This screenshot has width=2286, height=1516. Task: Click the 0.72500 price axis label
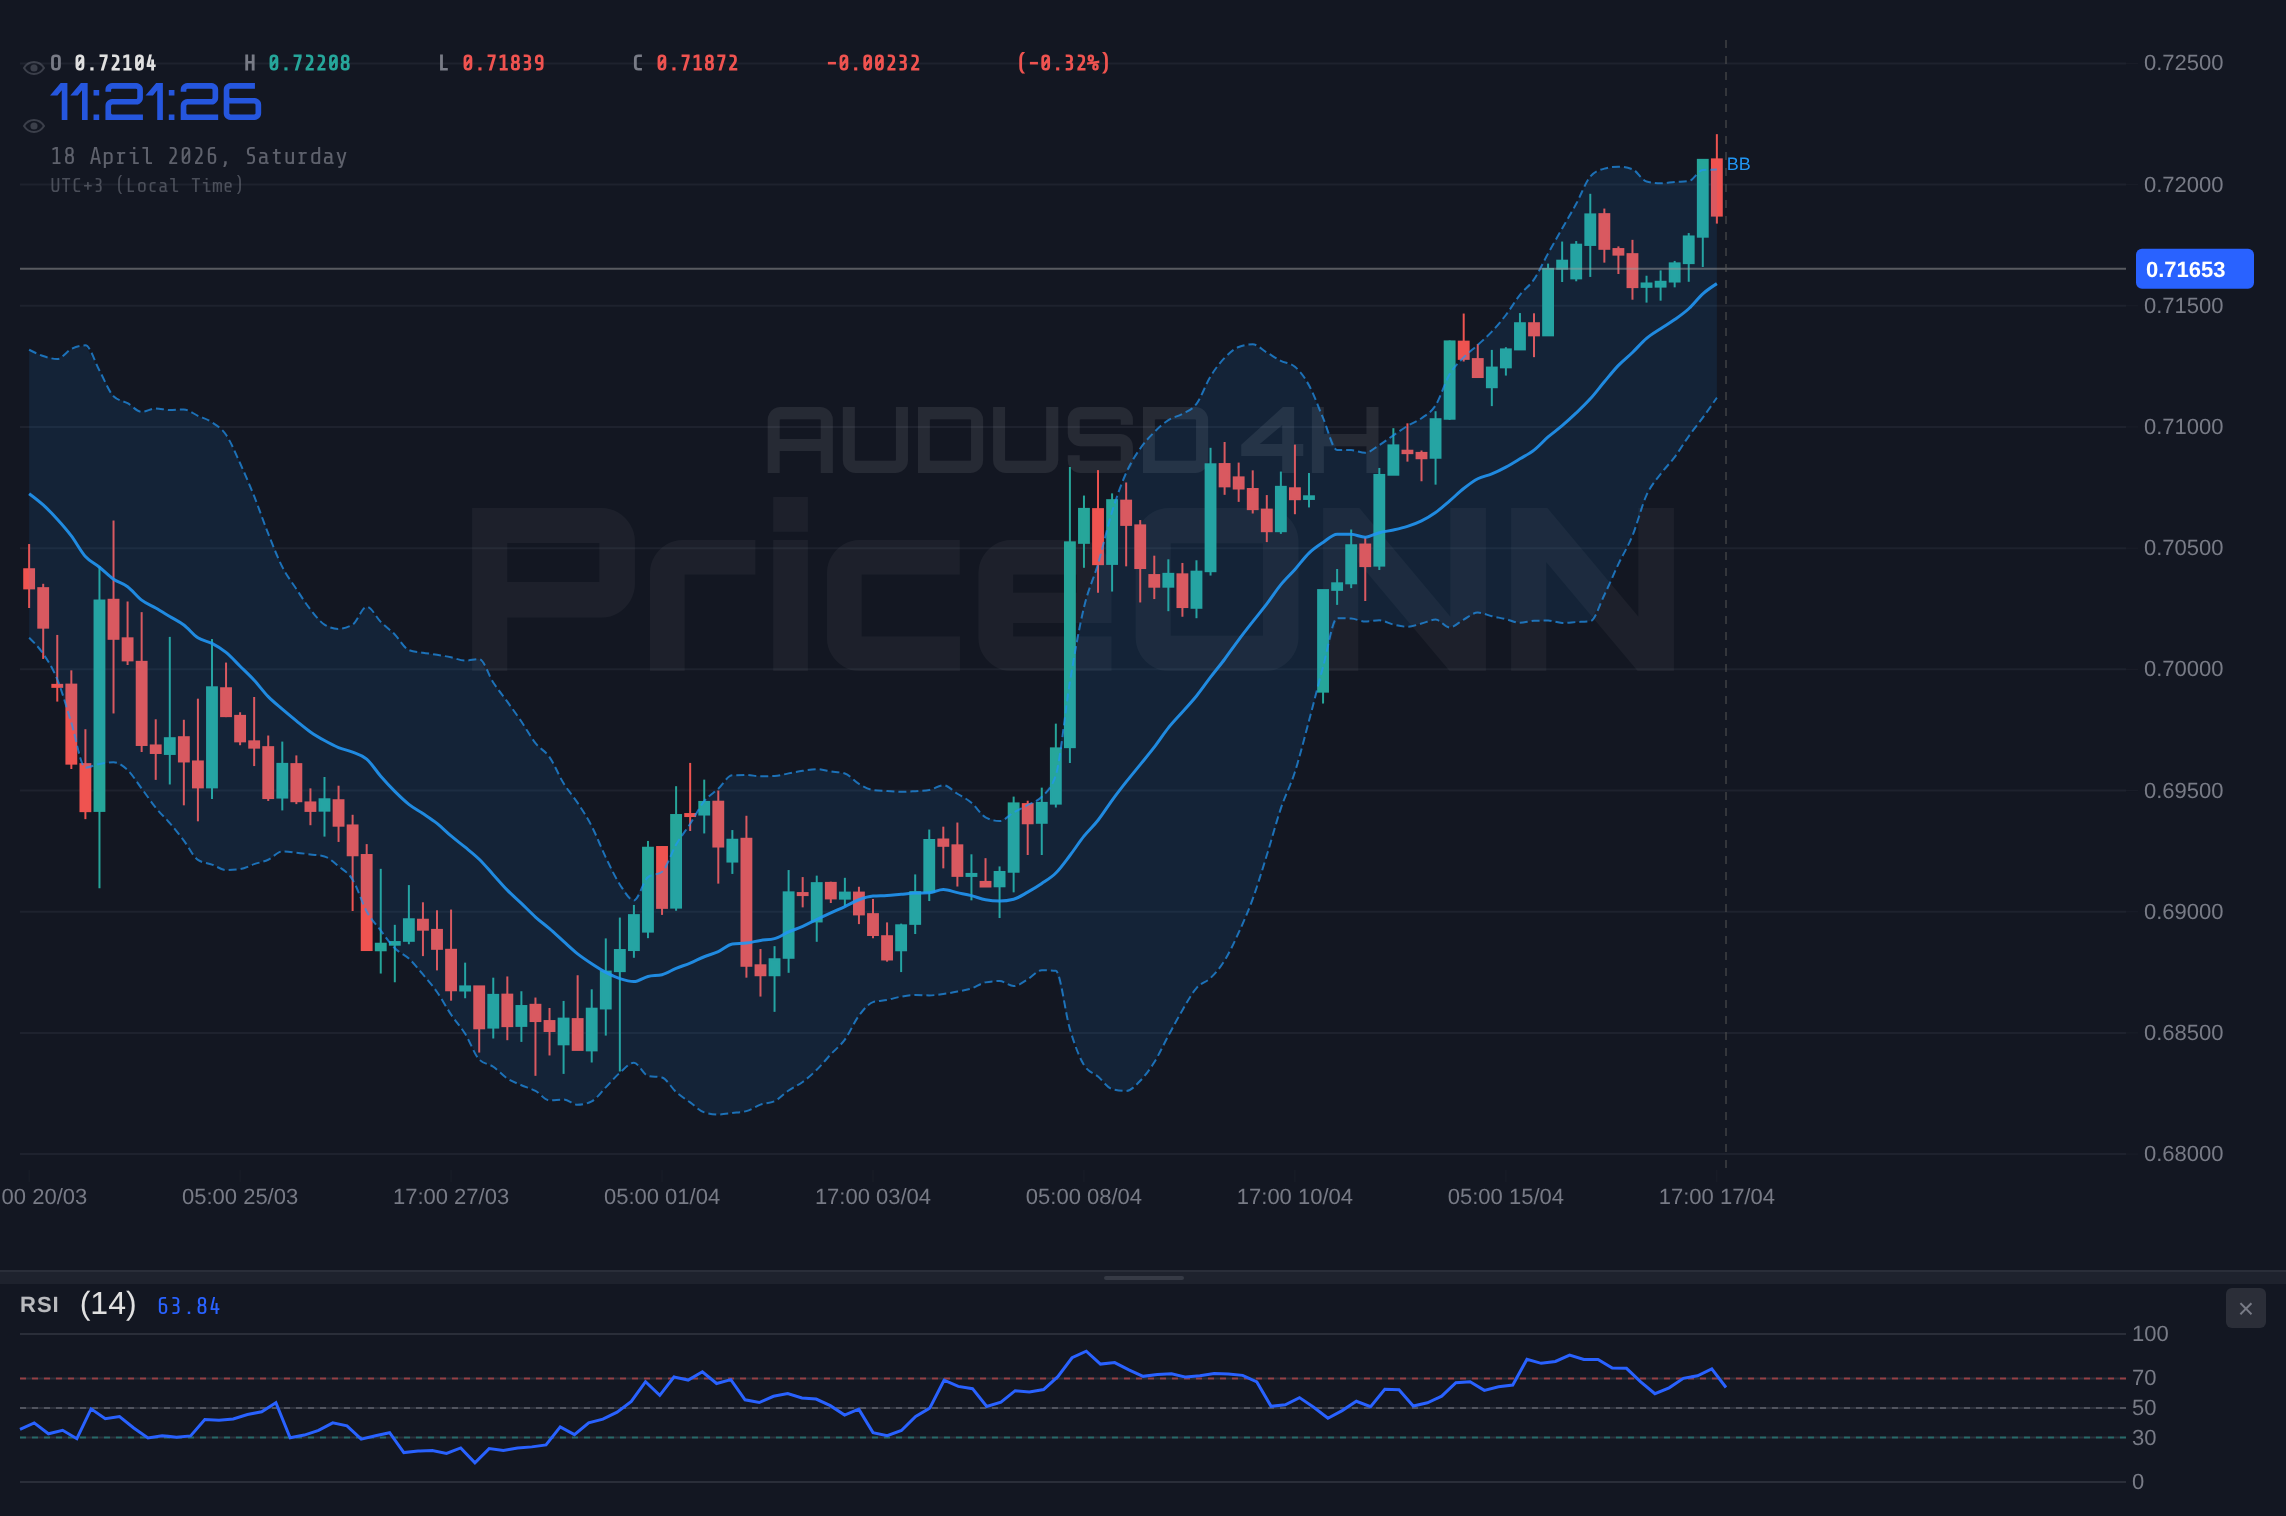coord(2183,63)
